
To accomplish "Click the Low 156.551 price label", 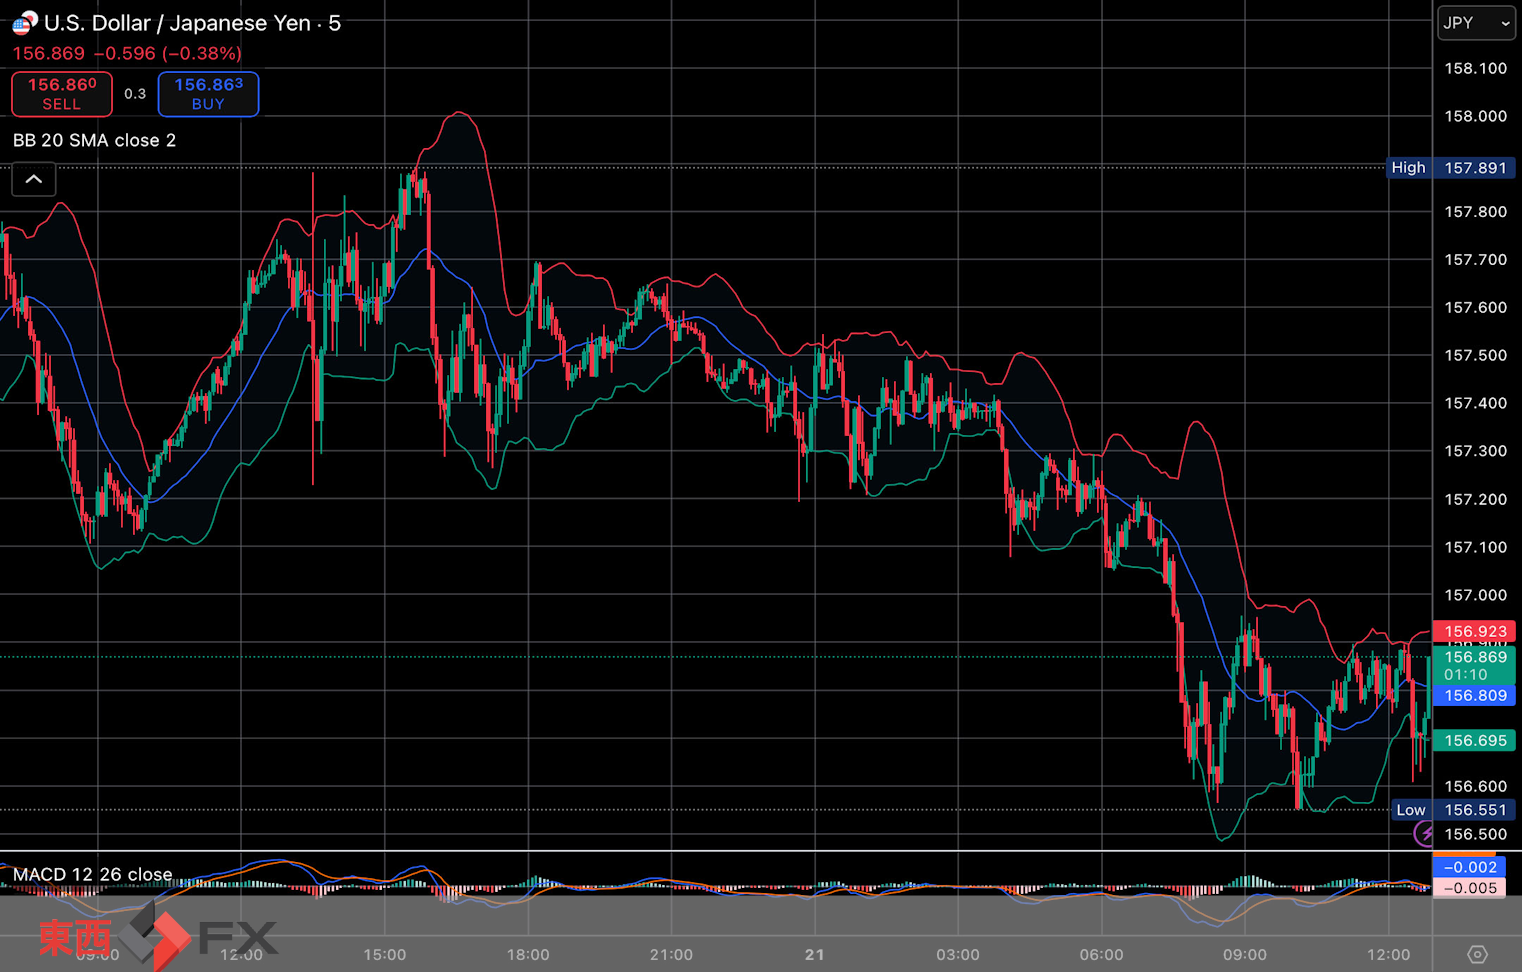I will click(x=1452, y=810).
